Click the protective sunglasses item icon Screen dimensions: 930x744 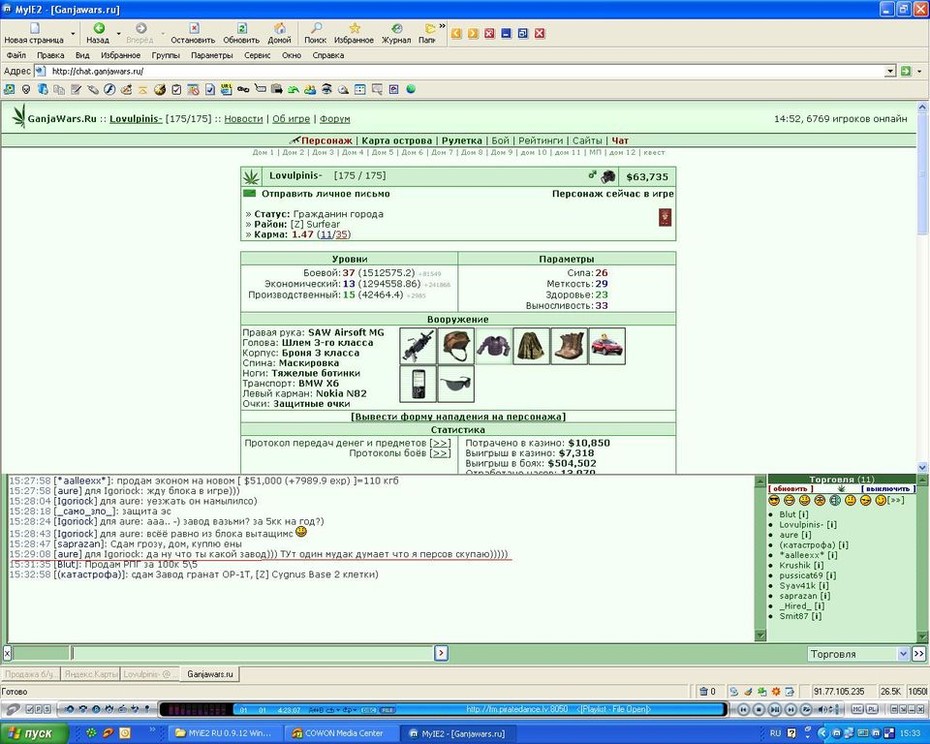coord(456,384)
